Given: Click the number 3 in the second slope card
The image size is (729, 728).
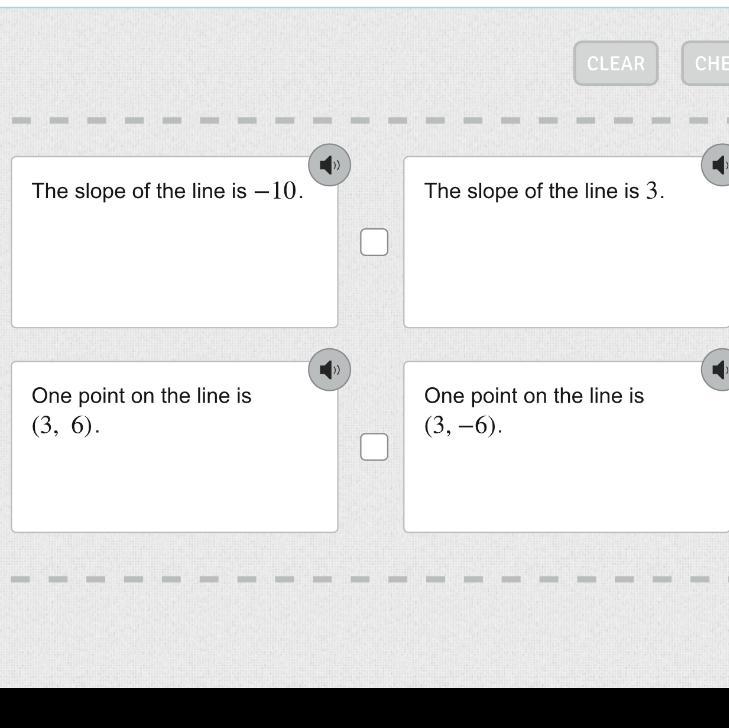Looking at the screenshot, I should pos(652,191).
